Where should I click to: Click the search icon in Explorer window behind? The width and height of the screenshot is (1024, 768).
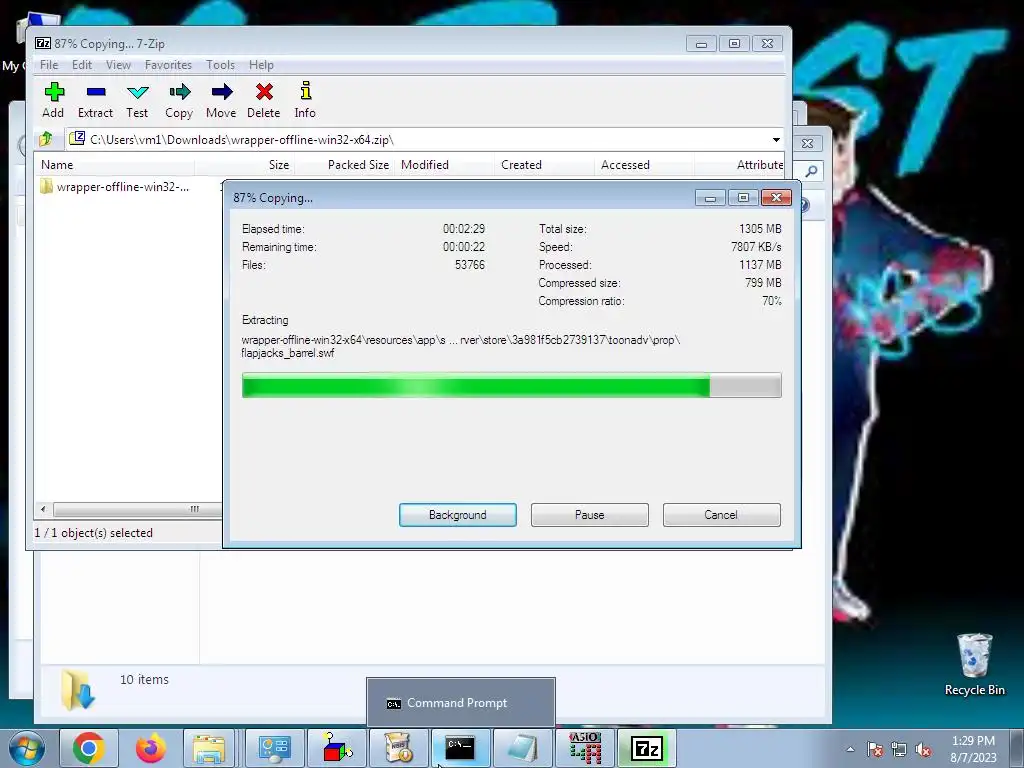811,171
